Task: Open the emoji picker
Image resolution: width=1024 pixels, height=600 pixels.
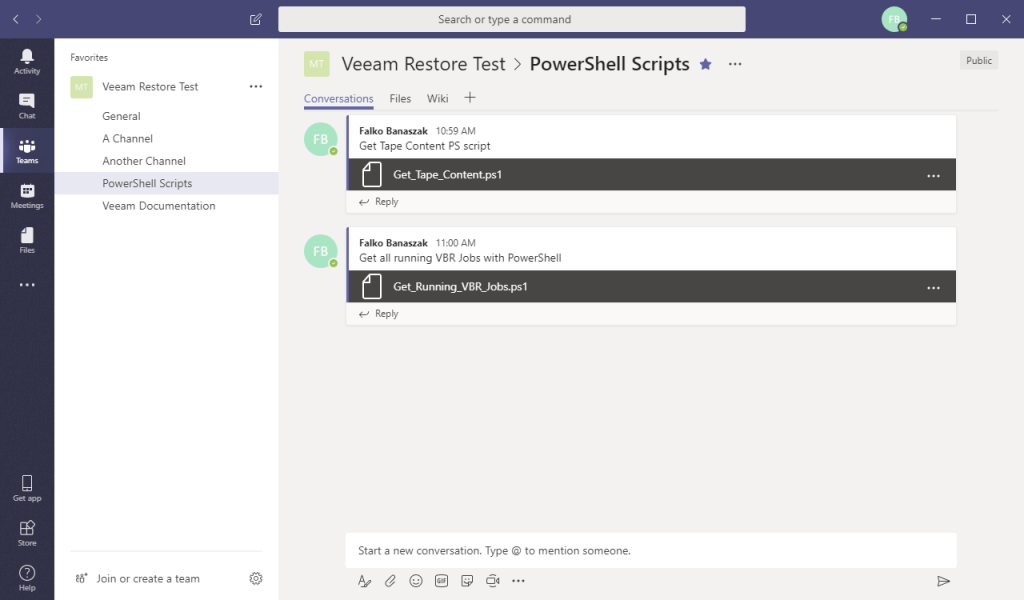Action: click(415, 580)
